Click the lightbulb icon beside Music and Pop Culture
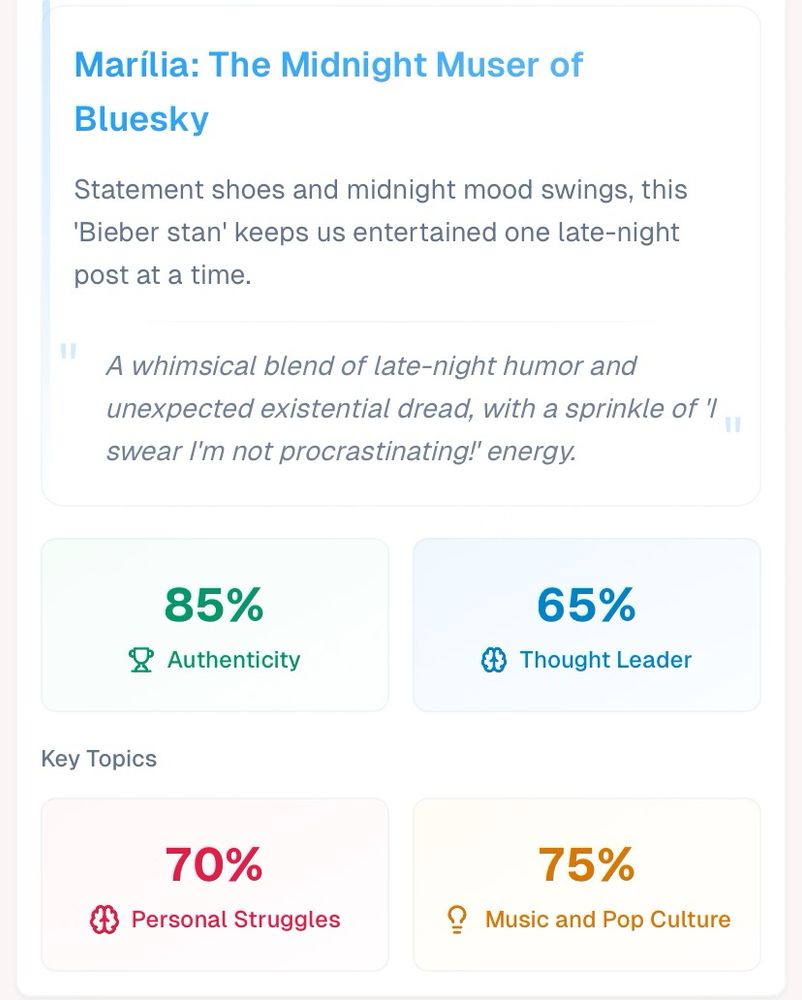This screenshot has width=802, height=1000. (457, 920)
